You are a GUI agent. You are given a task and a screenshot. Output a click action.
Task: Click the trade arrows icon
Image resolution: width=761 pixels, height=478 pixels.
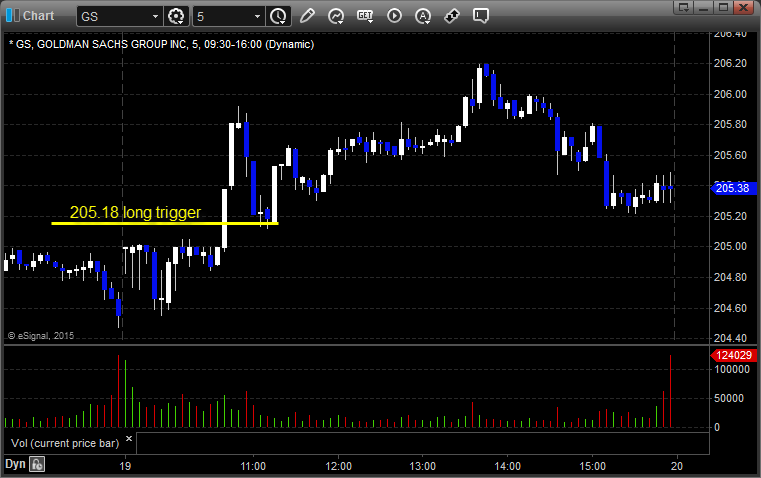click(x=452, y=16)
